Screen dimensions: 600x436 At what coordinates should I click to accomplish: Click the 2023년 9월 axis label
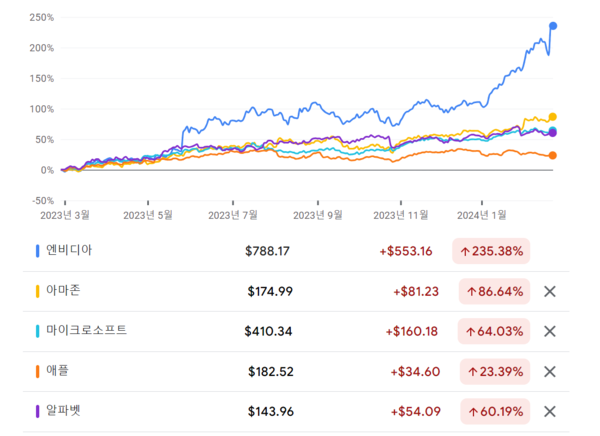tap(318, 216)
